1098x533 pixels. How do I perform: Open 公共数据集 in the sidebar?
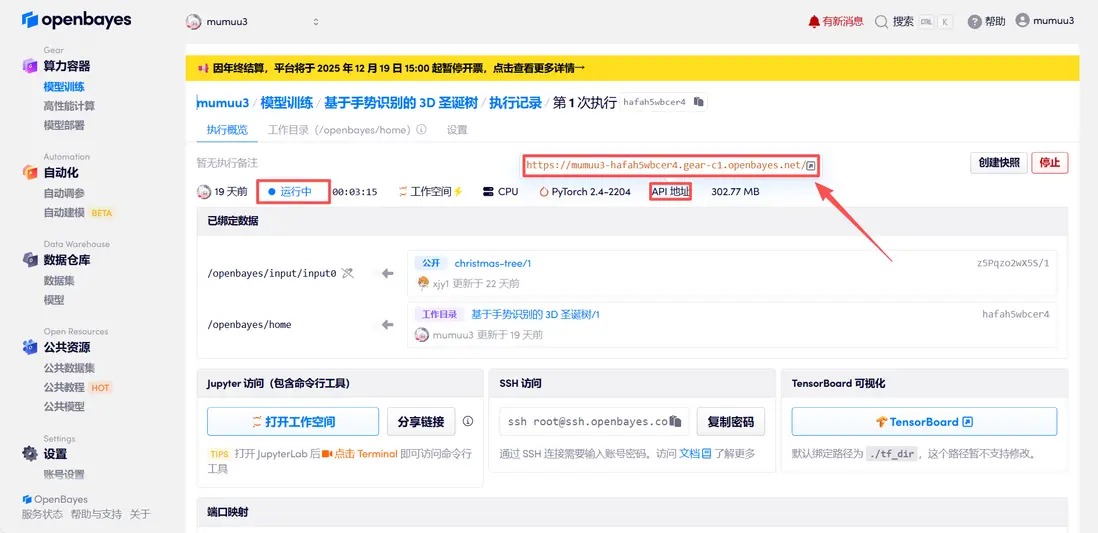pos(69,368)
